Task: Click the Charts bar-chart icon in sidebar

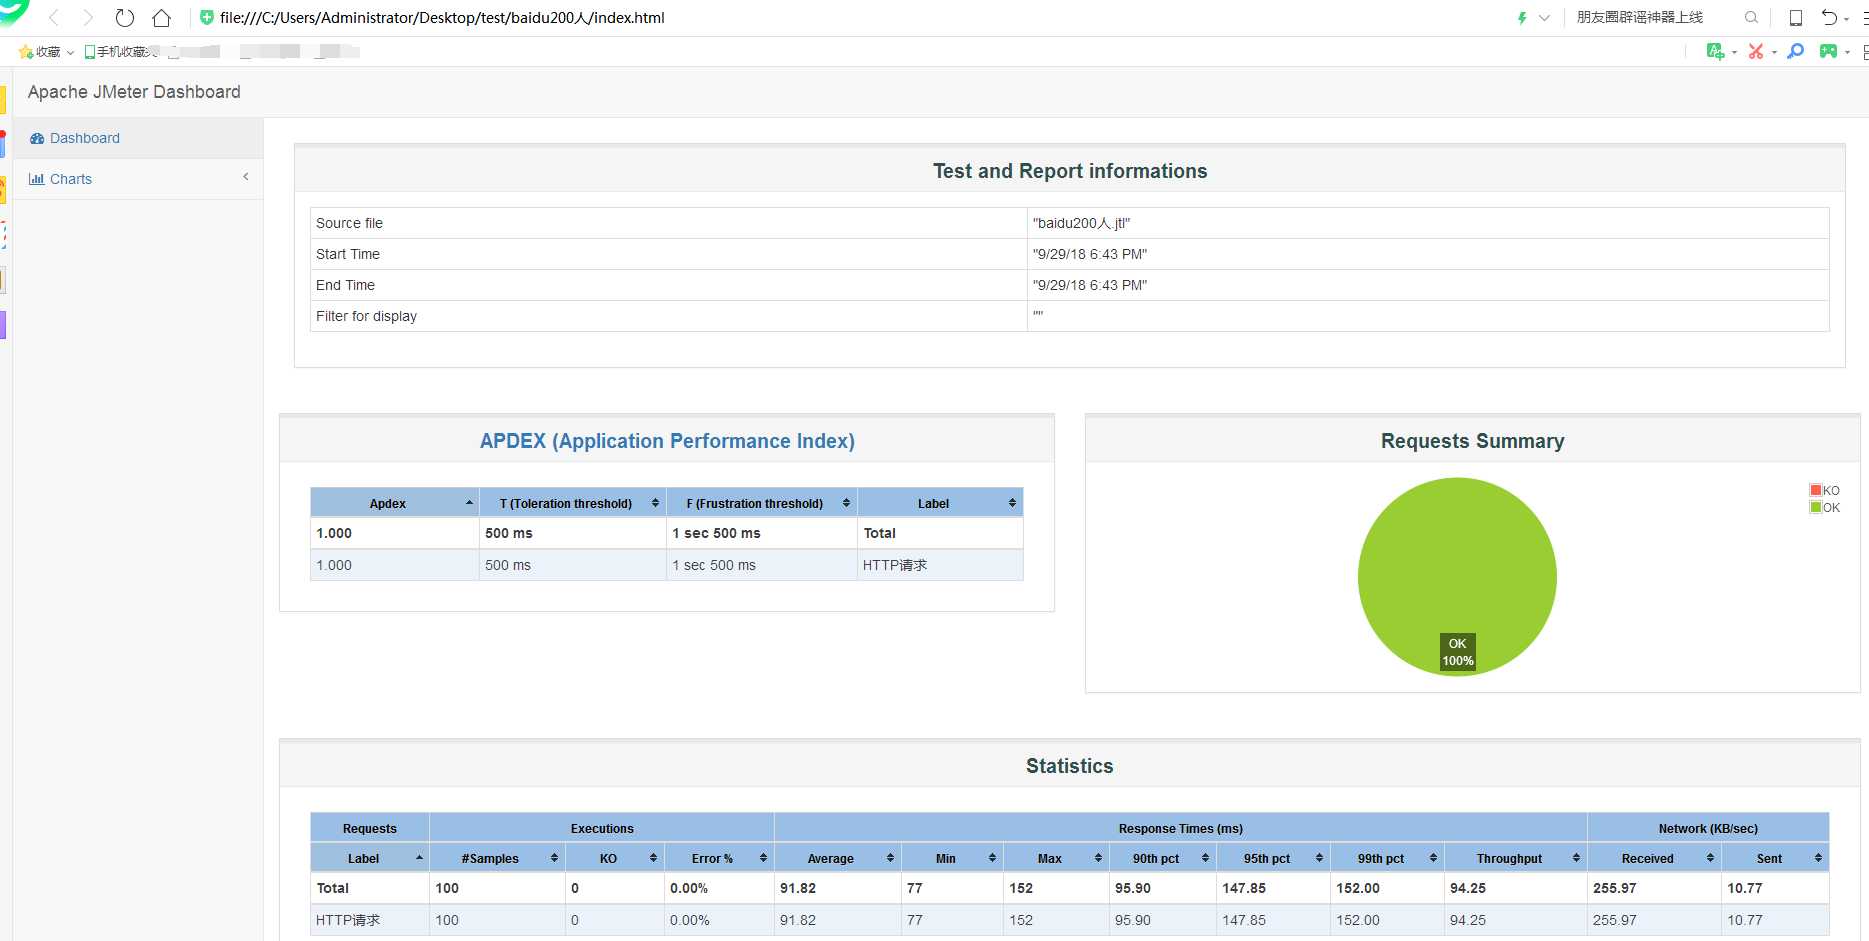Action: tap(37, 179)
